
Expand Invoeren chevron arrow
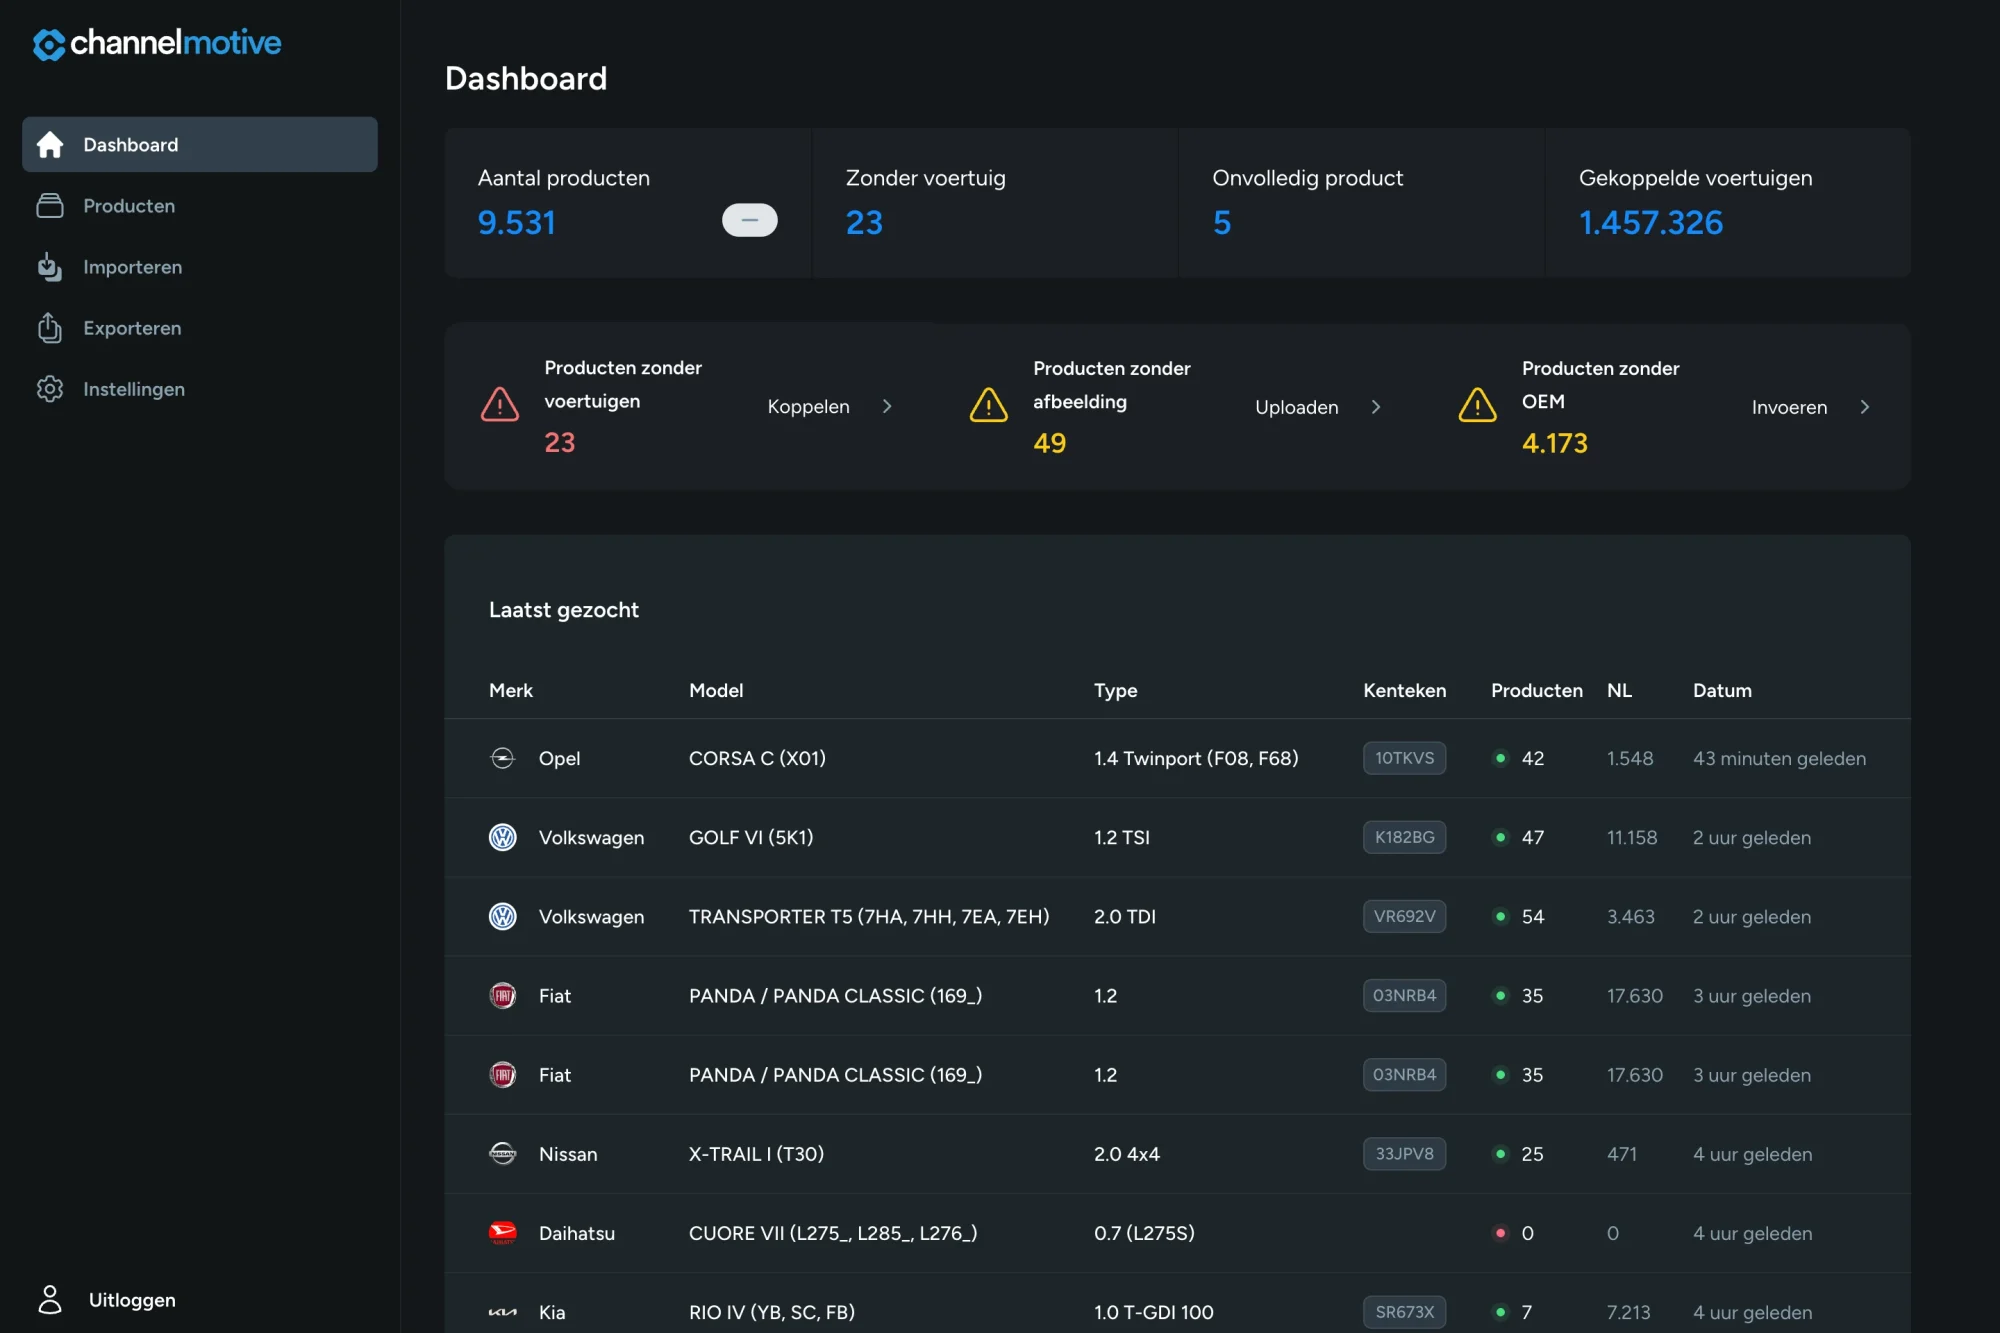(x=1865, y=407)
